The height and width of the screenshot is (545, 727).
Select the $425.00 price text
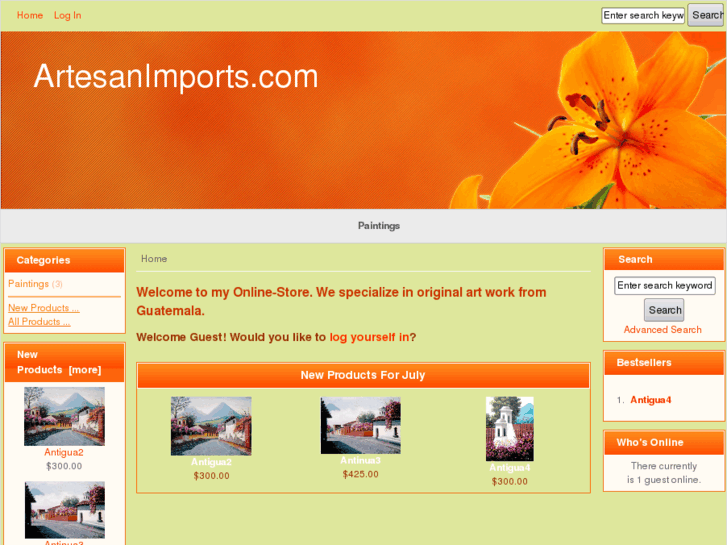pos(360,474)
